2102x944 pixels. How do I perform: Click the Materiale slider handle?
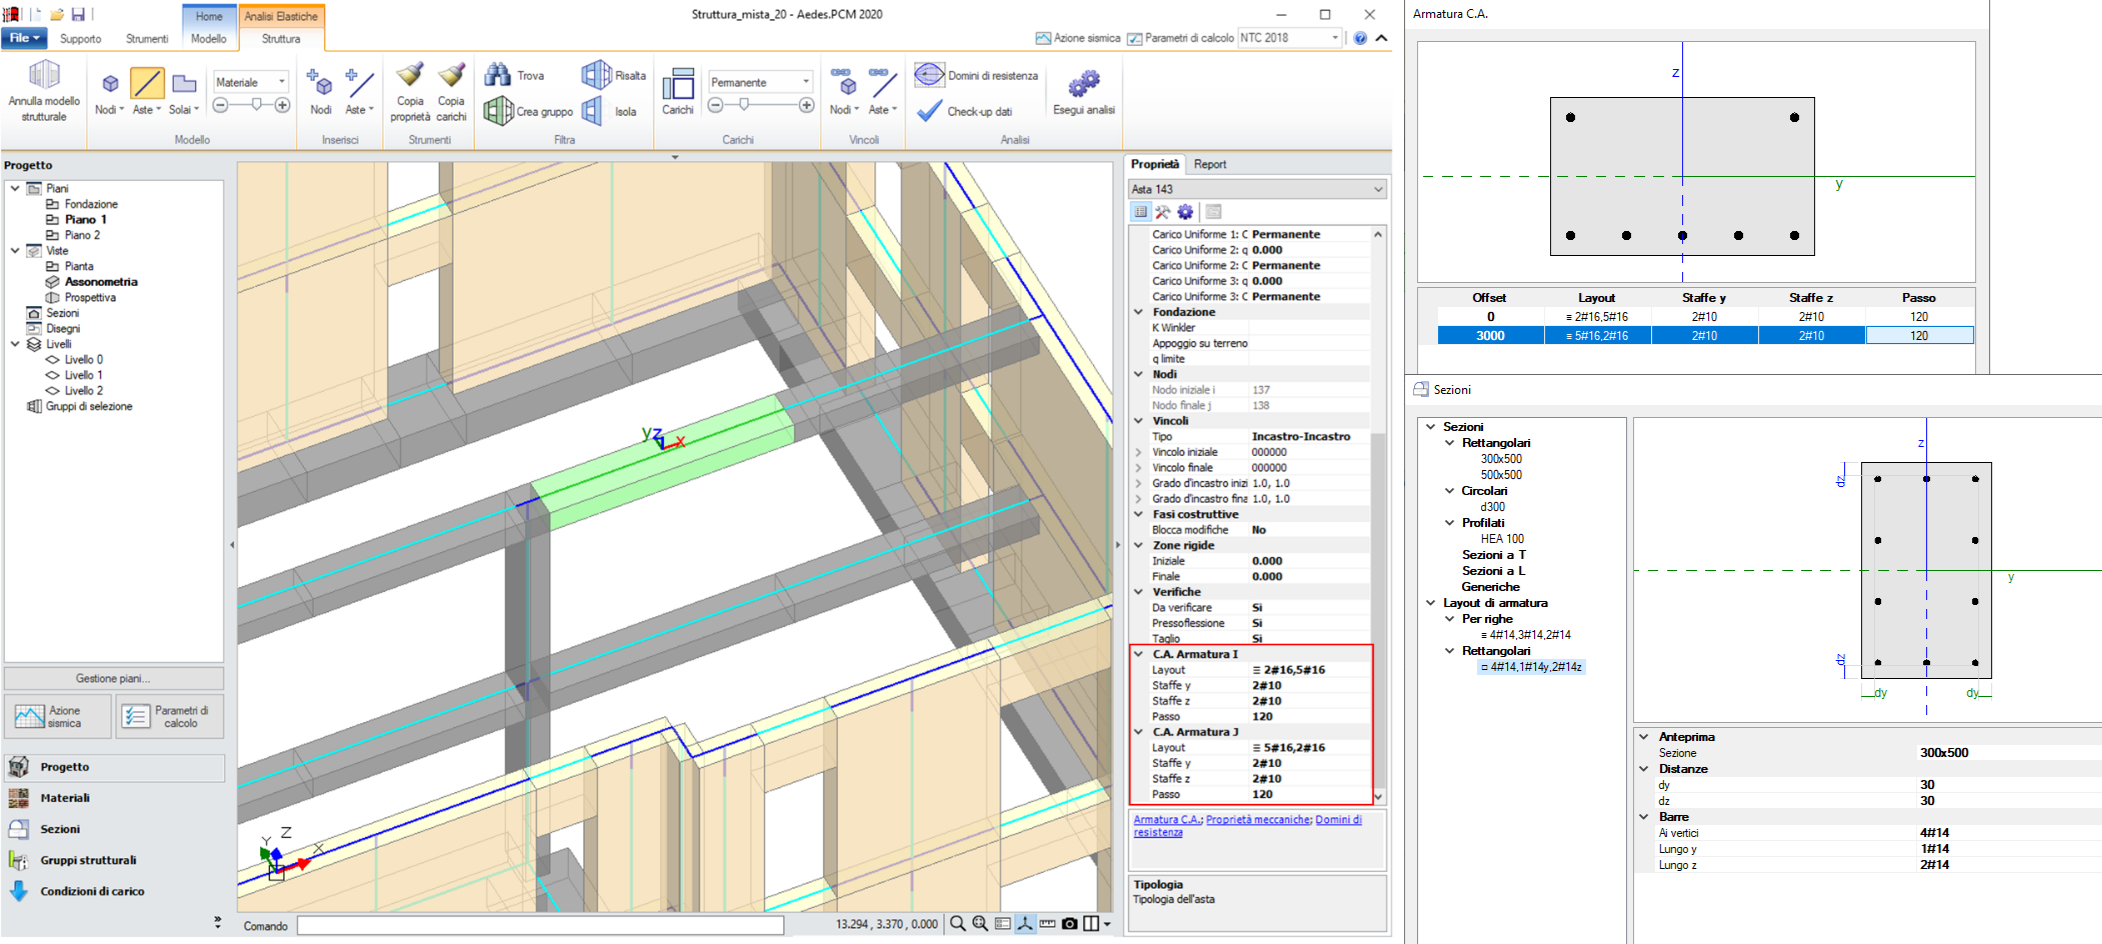pos(257,105)
